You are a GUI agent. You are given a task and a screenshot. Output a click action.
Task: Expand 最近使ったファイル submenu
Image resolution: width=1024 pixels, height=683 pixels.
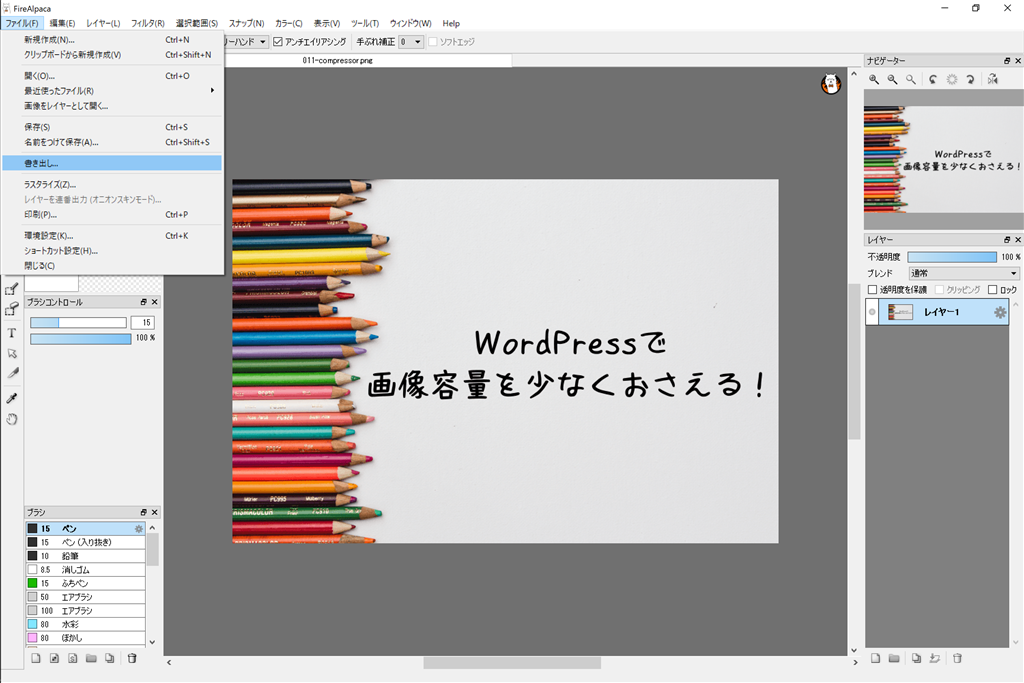[112, 91]
